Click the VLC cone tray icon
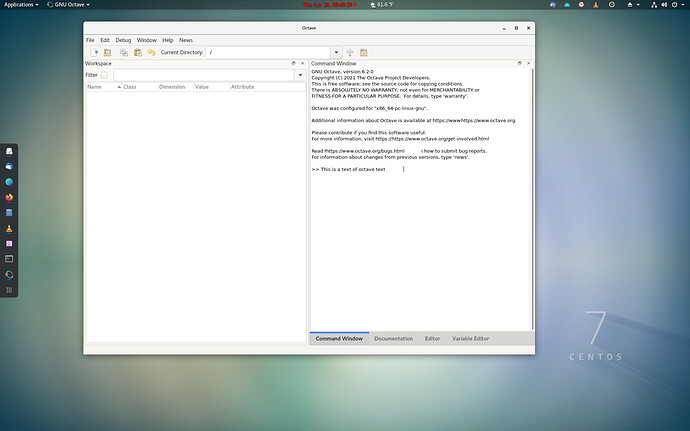Image resolution: width=690 pixels, height=431 pixels. 595,4
